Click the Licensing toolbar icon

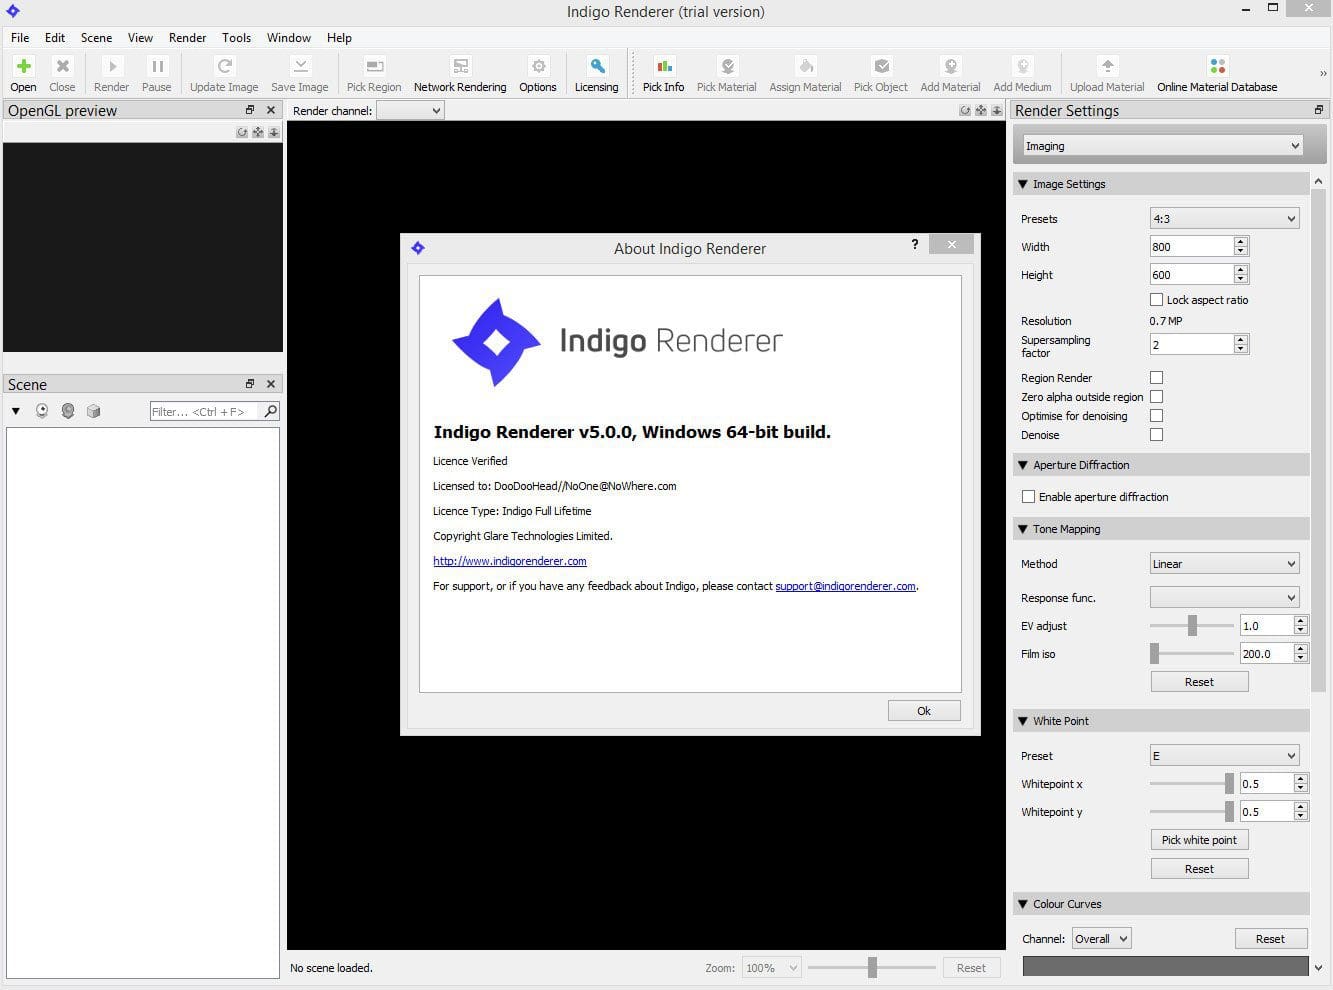pyautogui.click(x=596, y=67)
